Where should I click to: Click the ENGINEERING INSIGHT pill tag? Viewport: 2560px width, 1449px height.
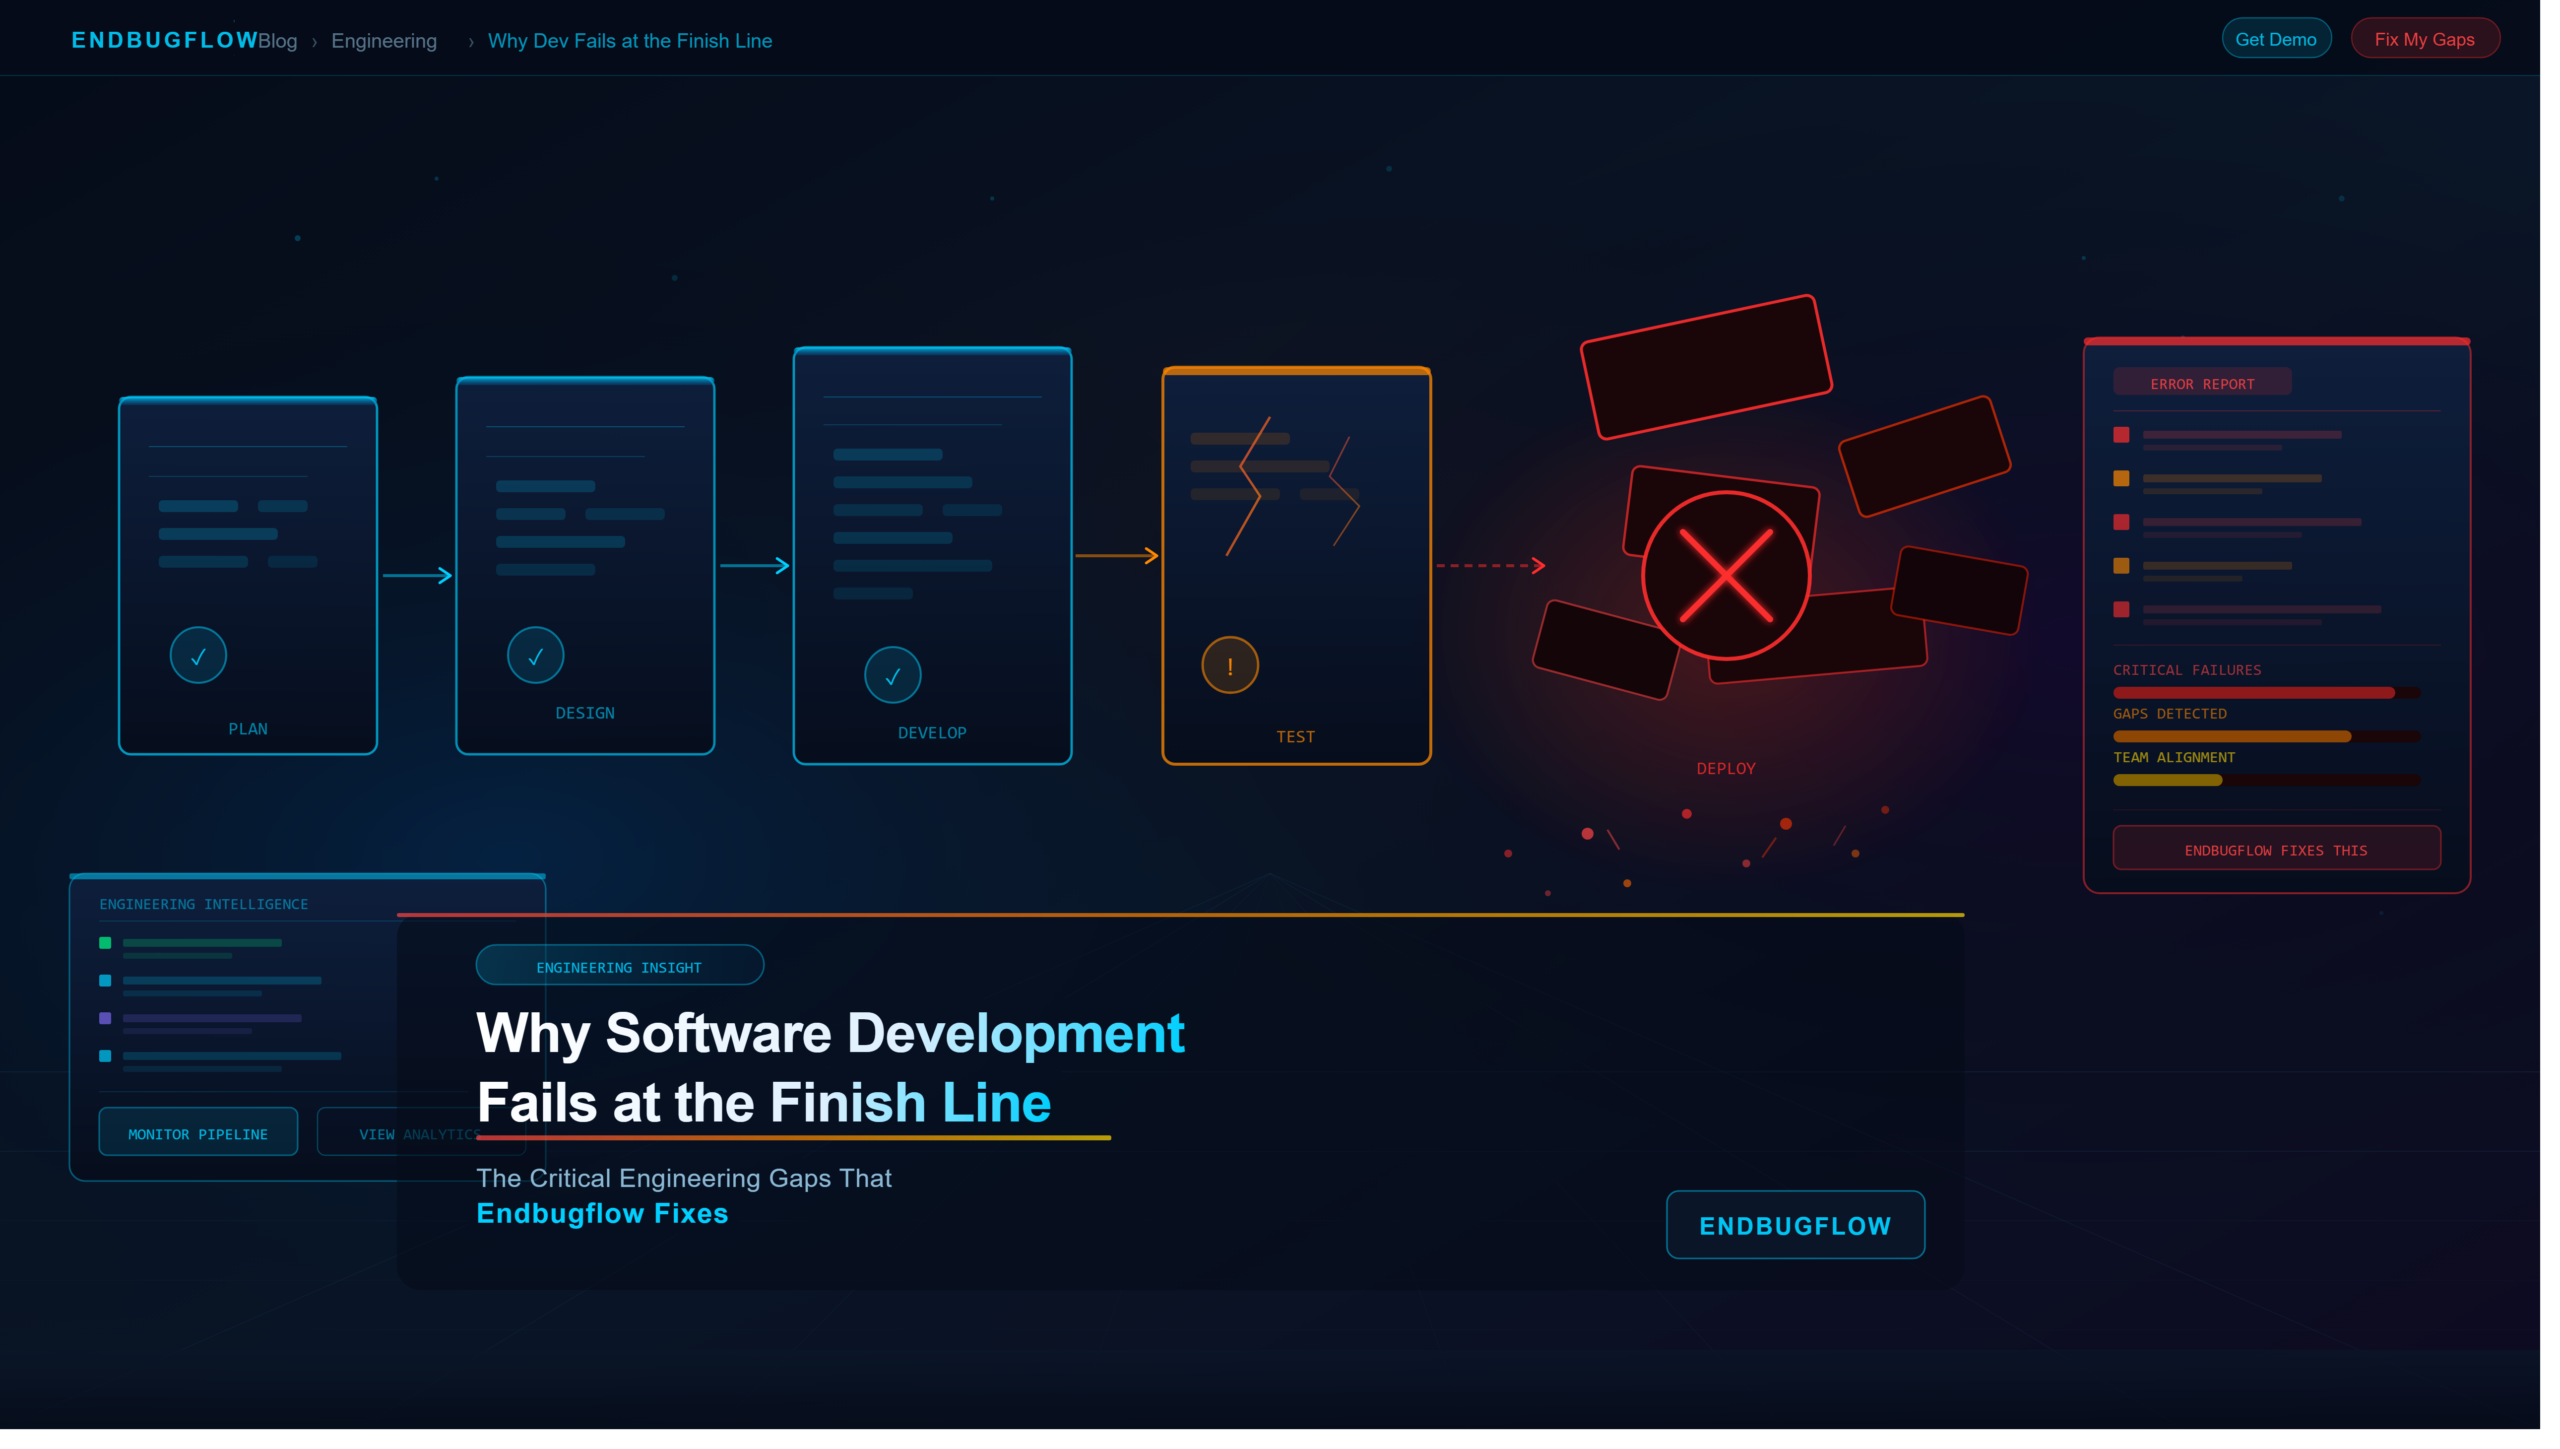coord(619,966)
